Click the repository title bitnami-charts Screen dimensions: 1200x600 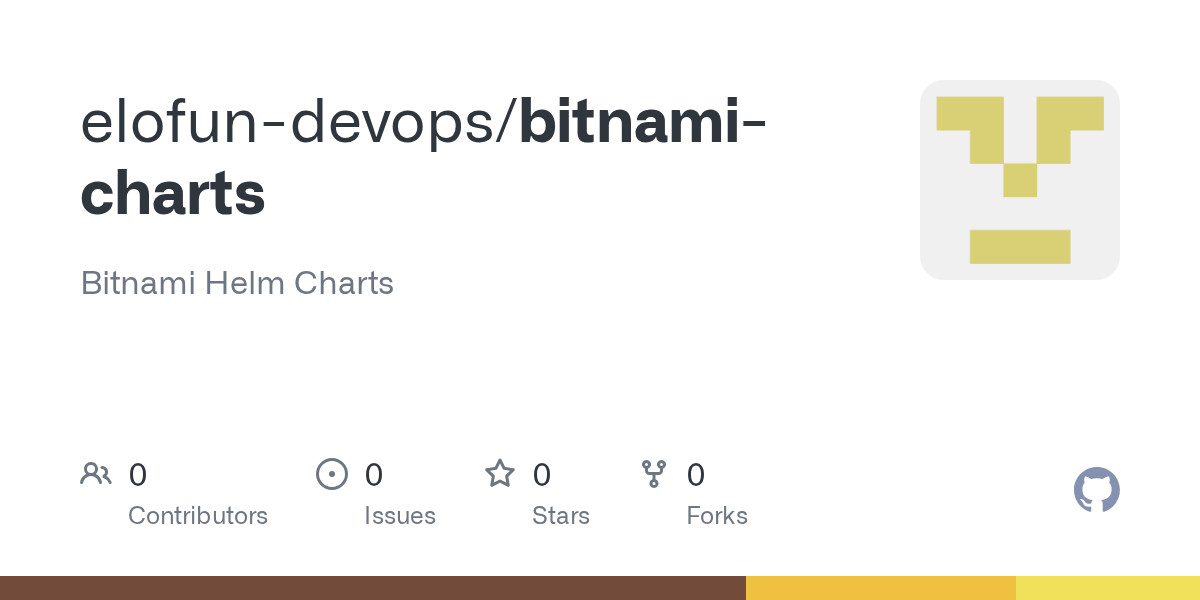tap(424, 157)
